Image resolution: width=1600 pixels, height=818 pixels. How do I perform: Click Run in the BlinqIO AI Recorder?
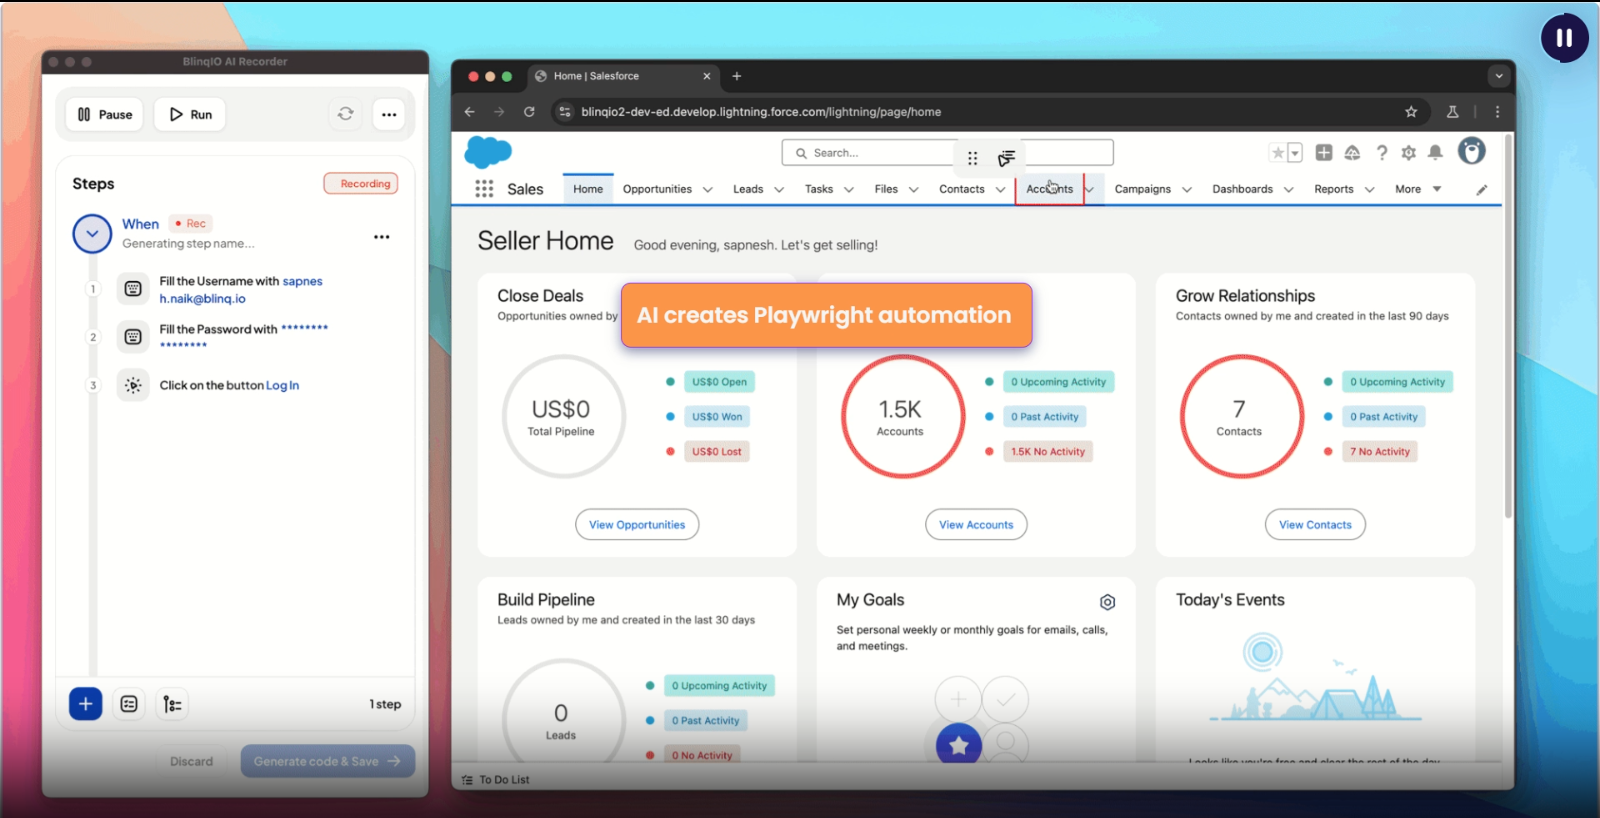tap(190, 114)
